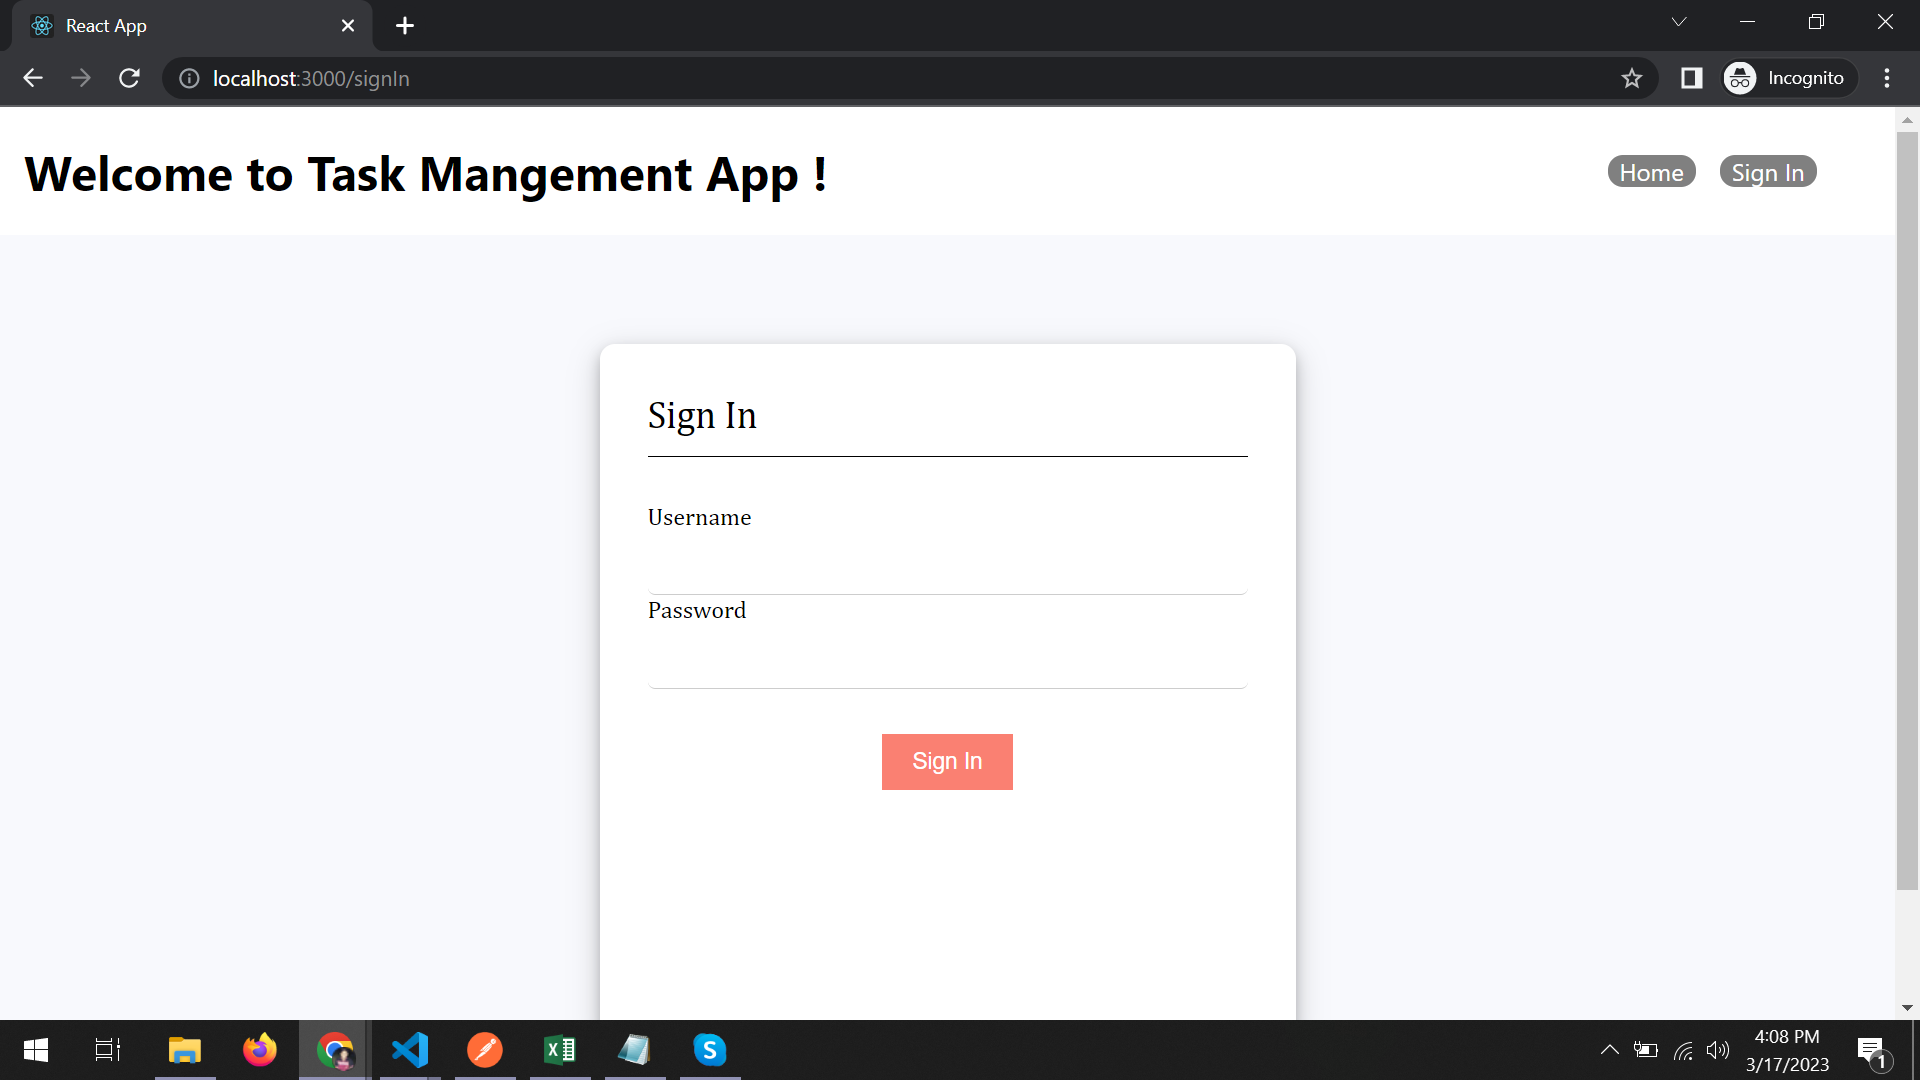Screen dimensions: 1920x1080
Task: Expand hidden system tray icons
Action: tap(1610, 1050)
